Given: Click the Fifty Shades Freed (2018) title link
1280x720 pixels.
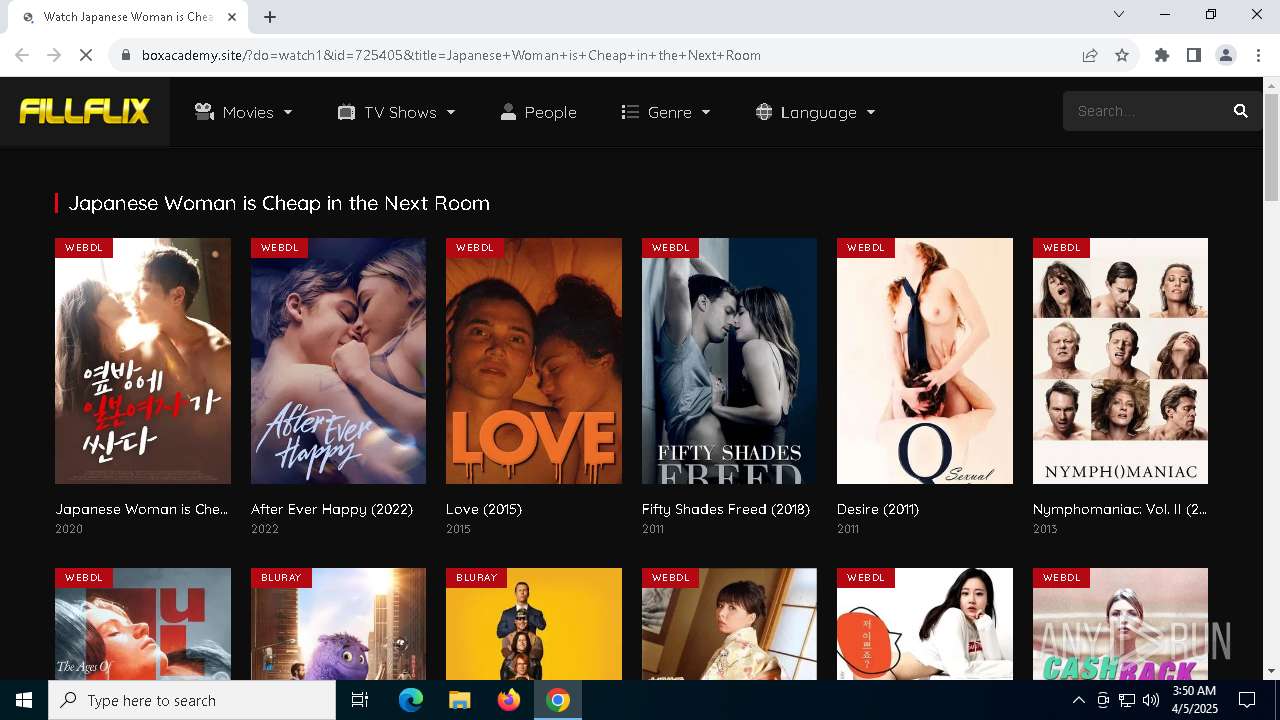Looking at the screenshot, I should click(726, 509).
